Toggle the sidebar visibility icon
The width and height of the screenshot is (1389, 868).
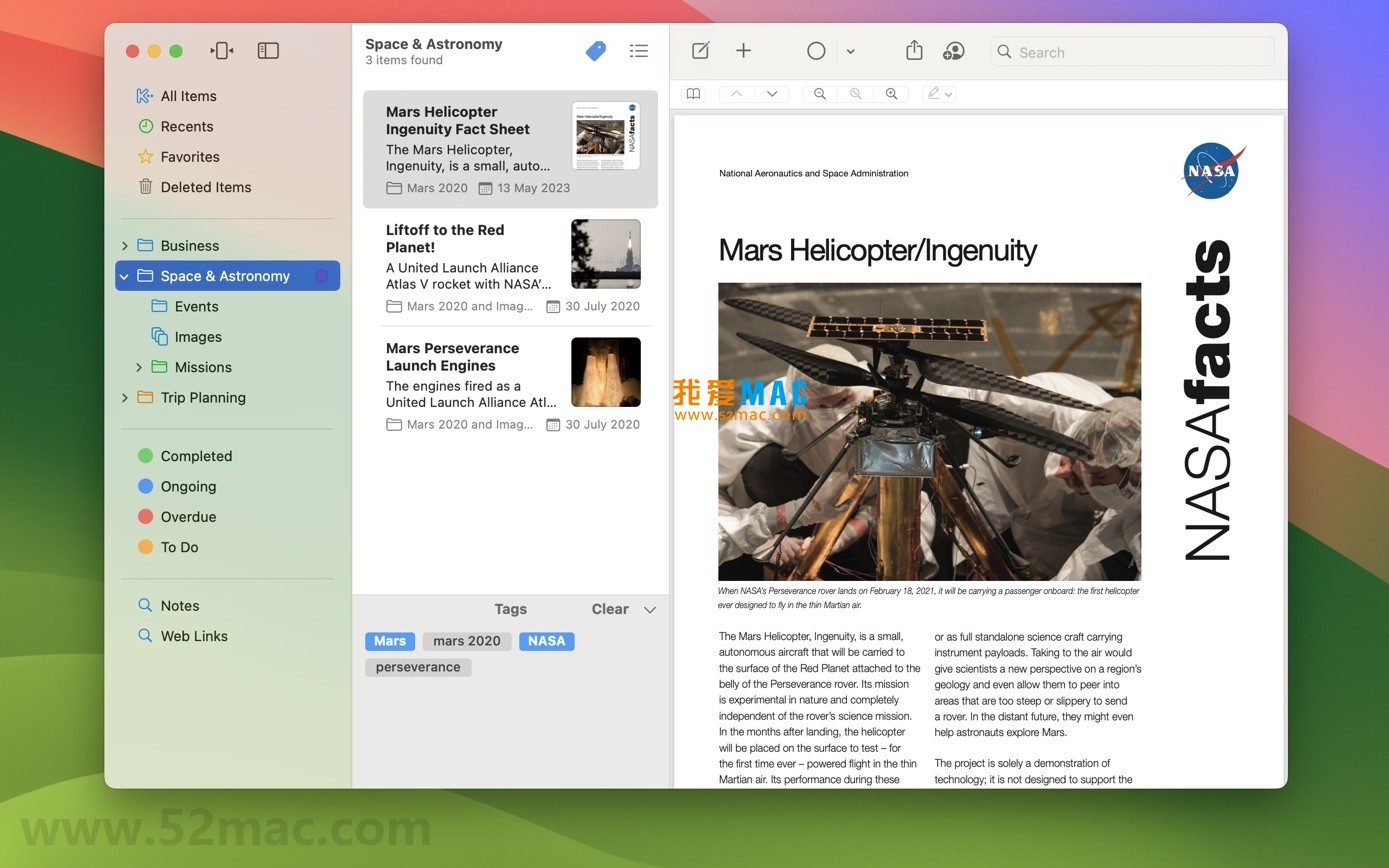(268, 50)
